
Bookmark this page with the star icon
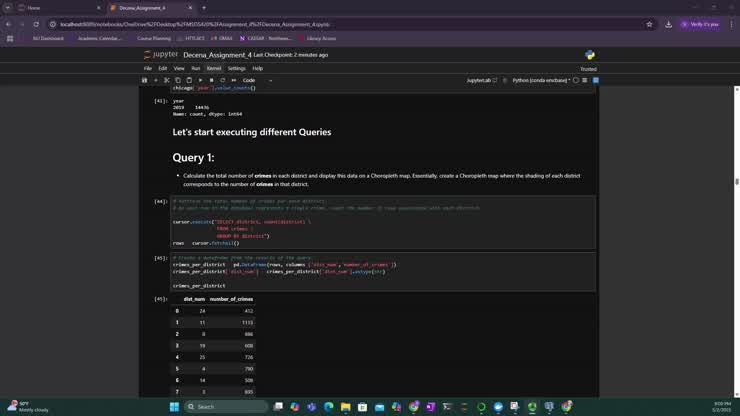[649, 24]
